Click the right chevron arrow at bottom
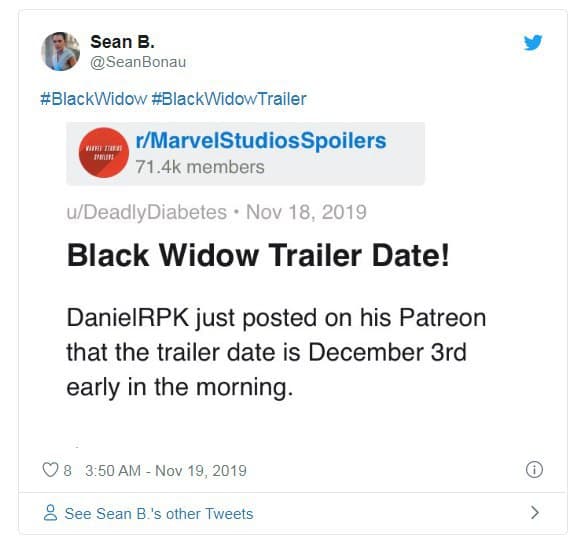 [x=535, y=513]
